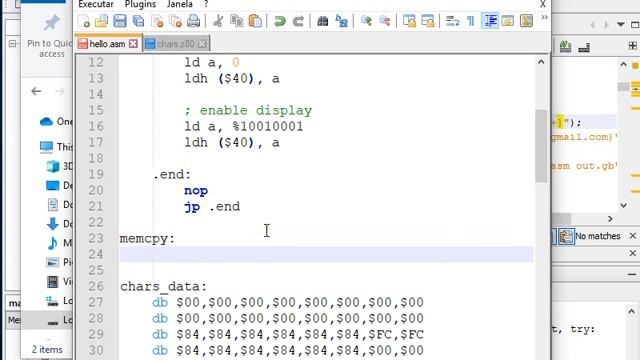640x360 pixels.
Task: Open the Janela menu
Action: coord(180,4)
